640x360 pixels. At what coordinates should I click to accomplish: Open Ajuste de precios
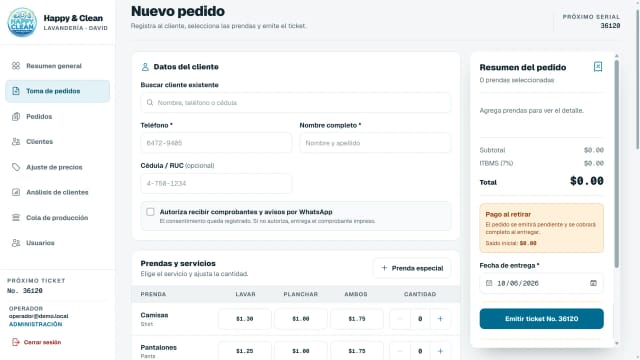(58, 167)
